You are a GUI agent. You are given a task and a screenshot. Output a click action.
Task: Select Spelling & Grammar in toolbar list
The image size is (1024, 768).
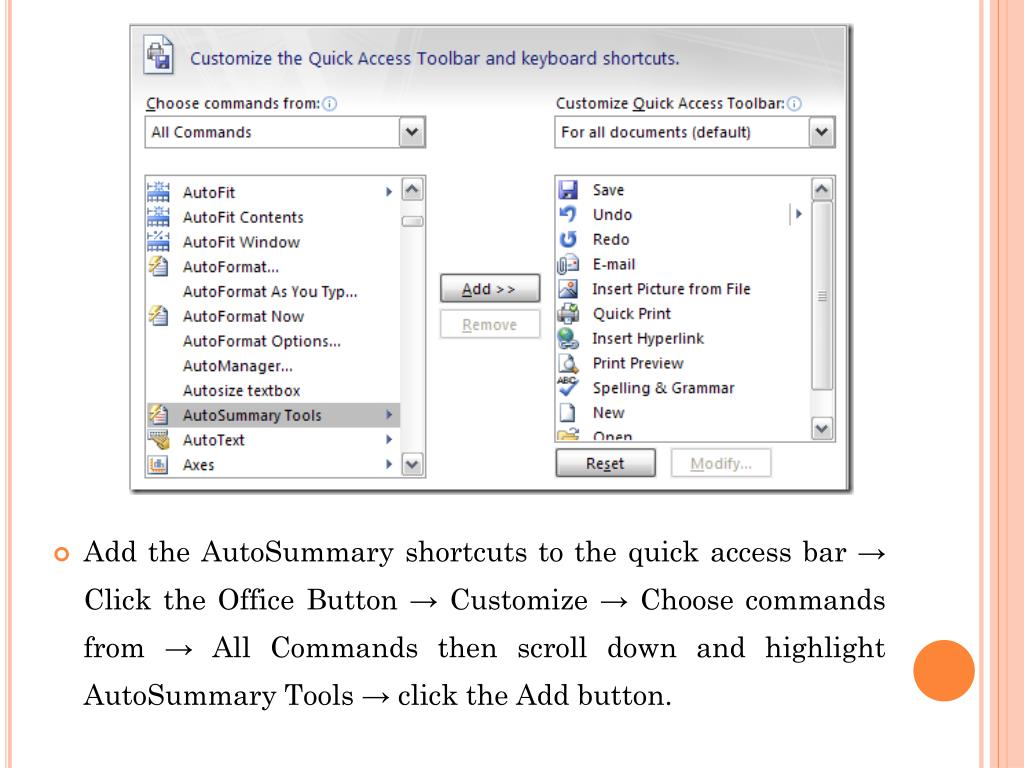682,388
